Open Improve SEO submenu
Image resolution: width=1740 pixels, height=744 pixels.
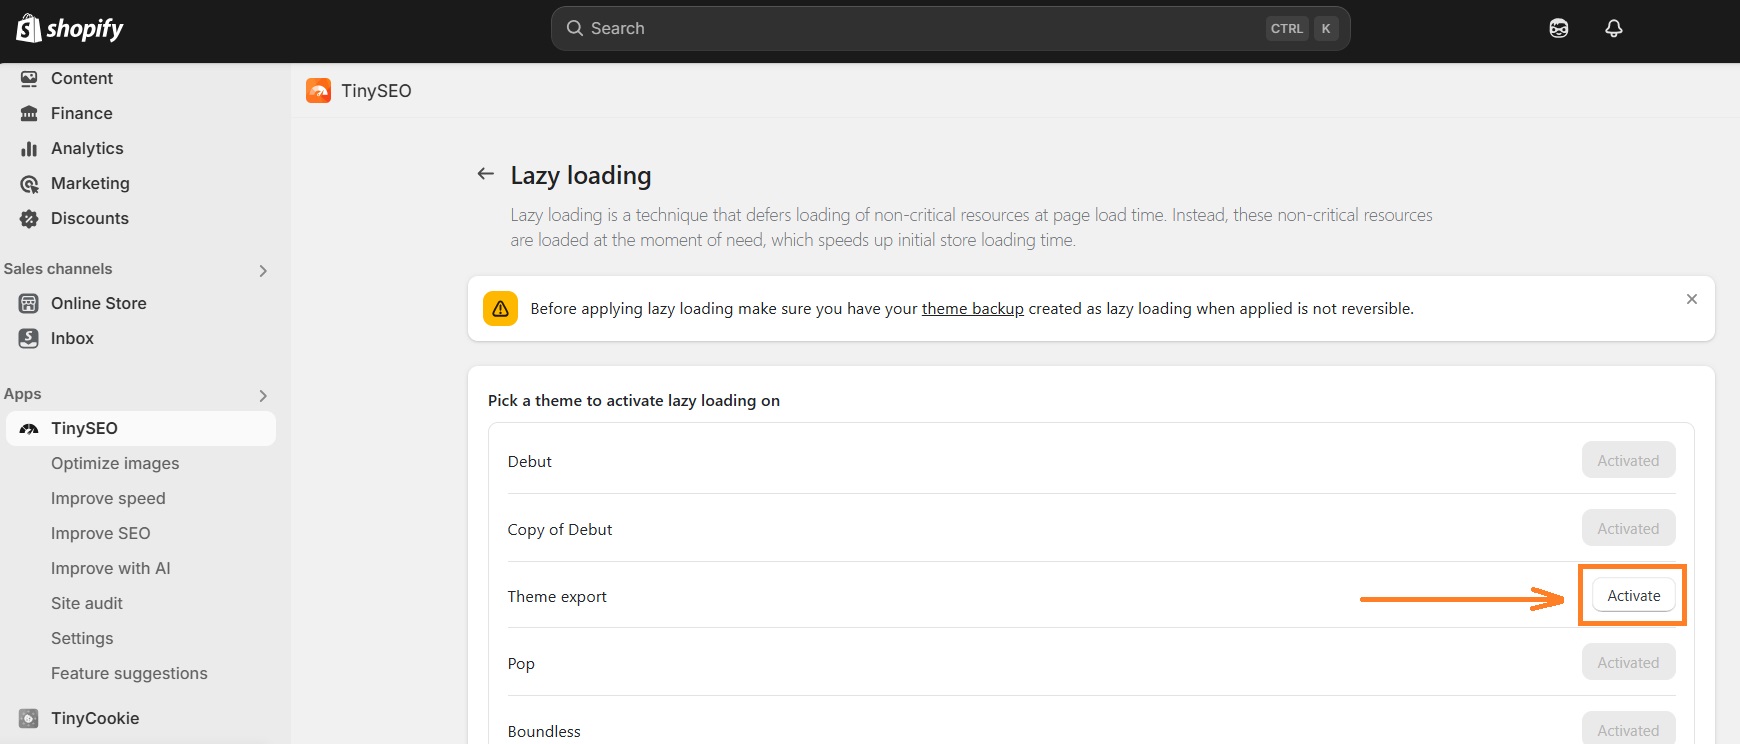(101, 533)
